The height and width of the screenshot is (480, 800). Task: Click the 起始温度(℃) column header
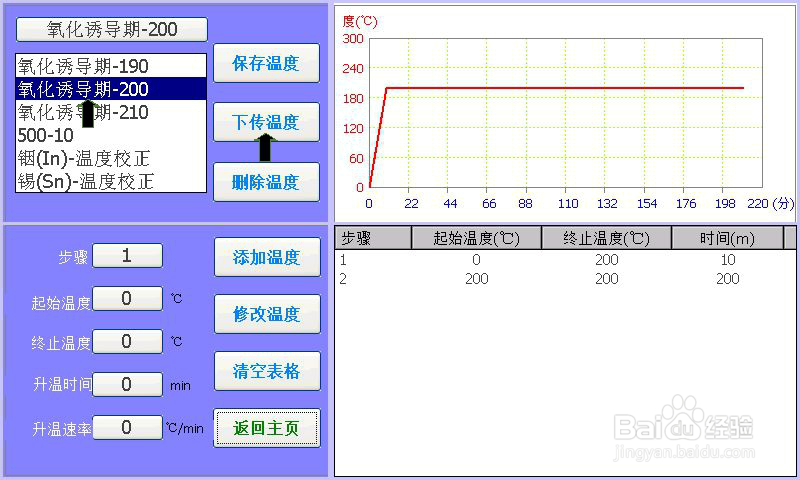point(477,238)
